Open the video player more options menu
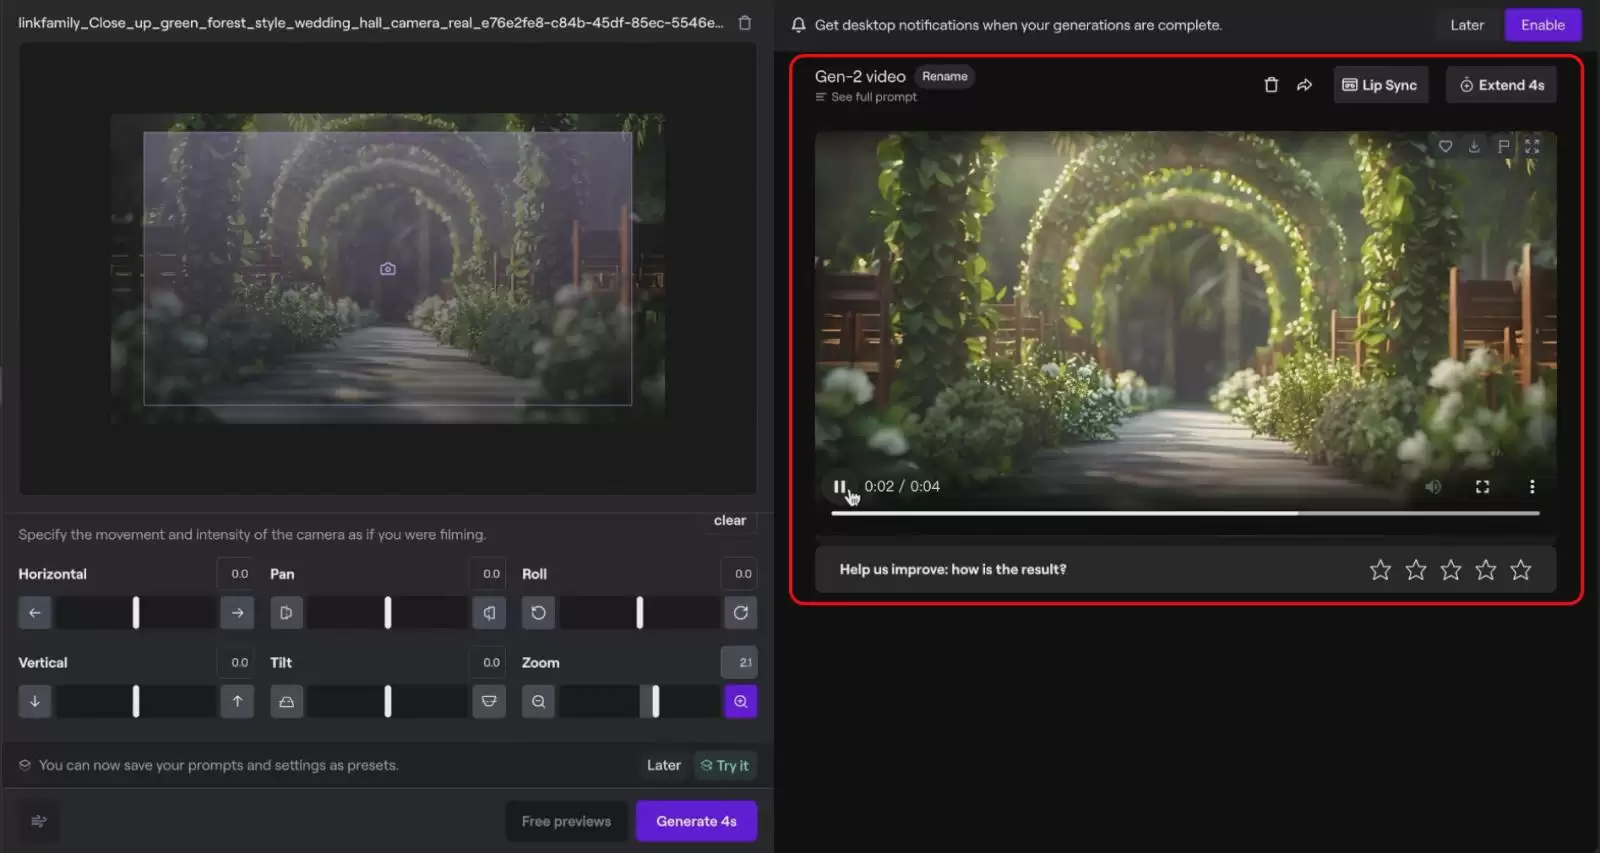The height and width of the screenshot is (853, 1600). tap(1531, 487)
